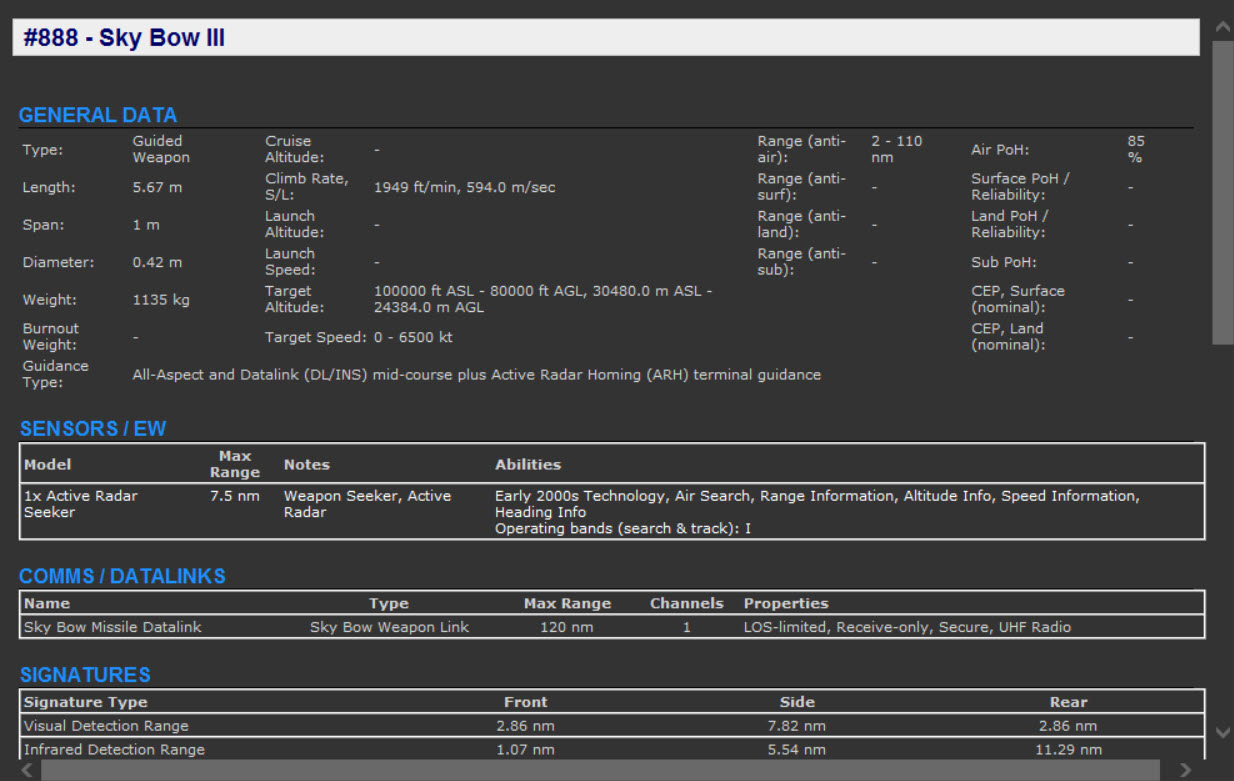Click the GENERAL DATA section heading
1234x781 pixels.
click(x=98, y=115)
